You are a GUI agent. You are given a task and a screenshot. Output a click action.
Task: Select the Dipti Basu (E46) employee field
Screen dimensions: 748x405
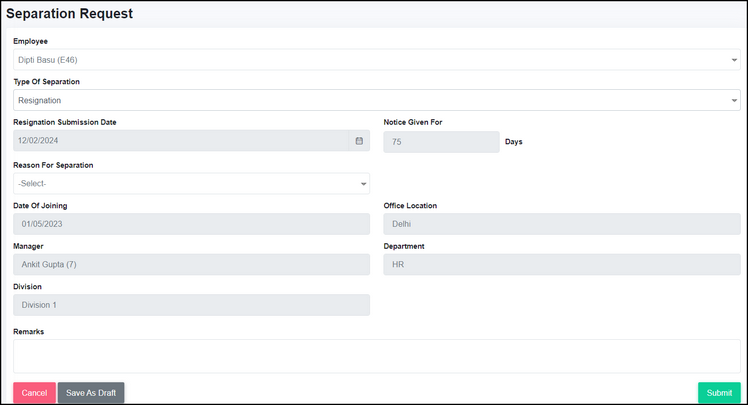(377, 60)
